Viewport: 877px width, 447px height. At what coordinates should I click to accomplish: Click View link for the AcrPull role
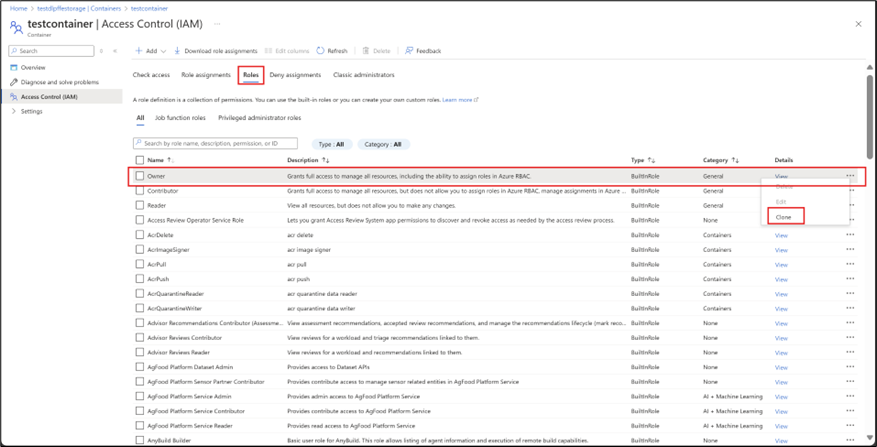pyautogui.click(x=781, y=265)
